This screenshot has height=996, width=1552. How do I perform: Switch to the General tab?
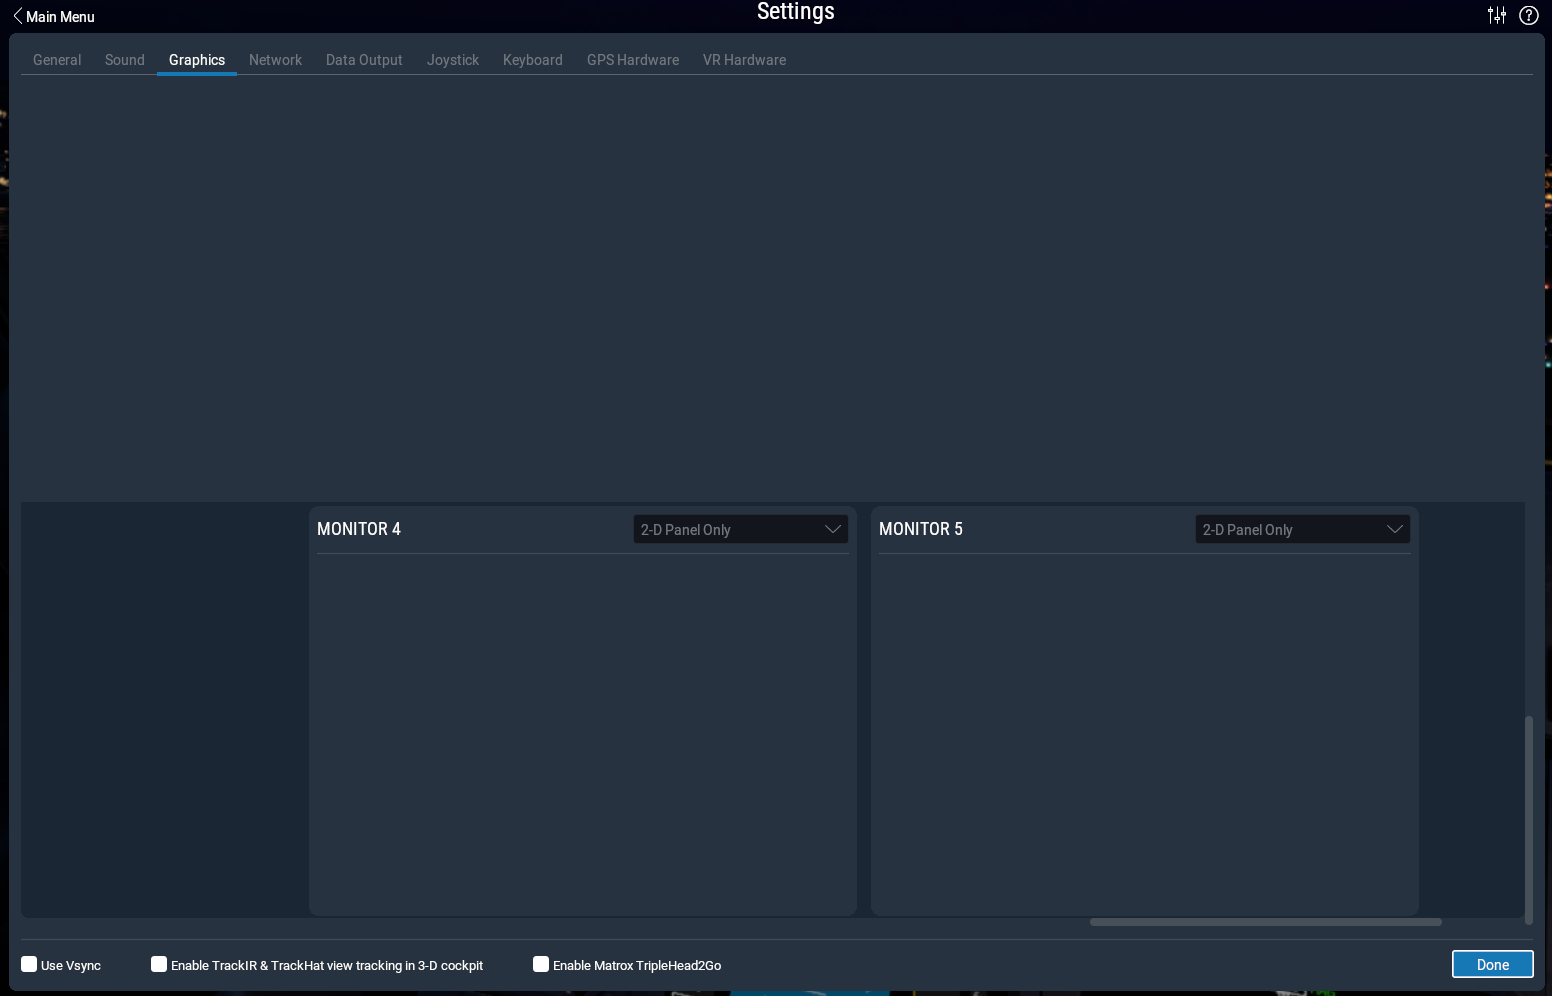pyautogui.click(x=57, y=60)
